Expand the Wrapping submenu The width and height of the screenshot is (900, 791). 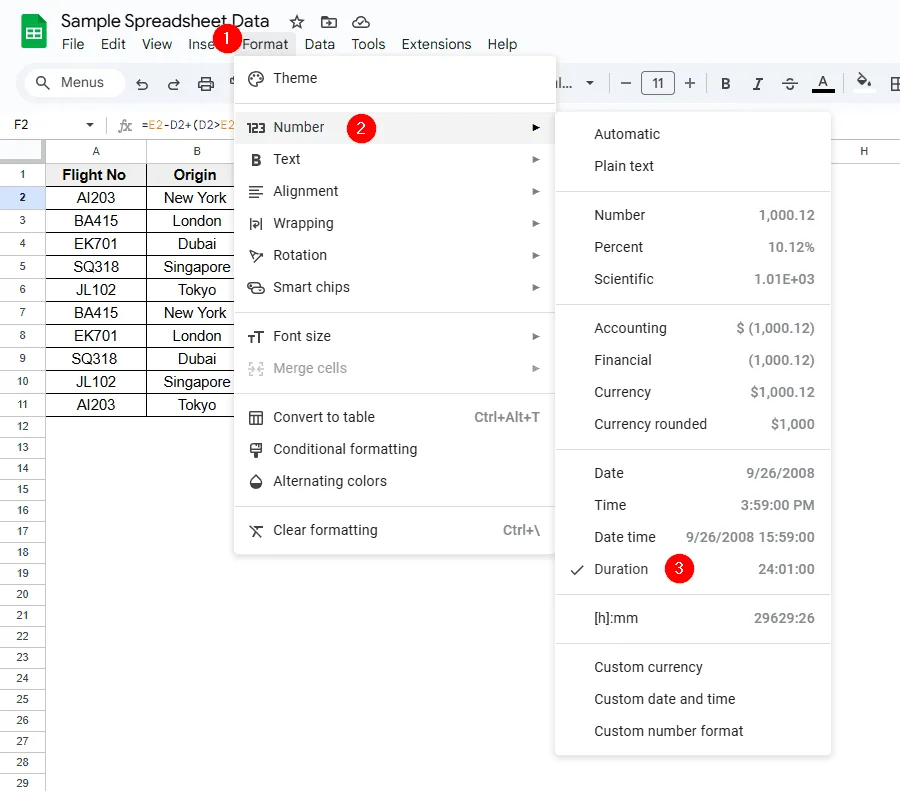tap(395, 223)
